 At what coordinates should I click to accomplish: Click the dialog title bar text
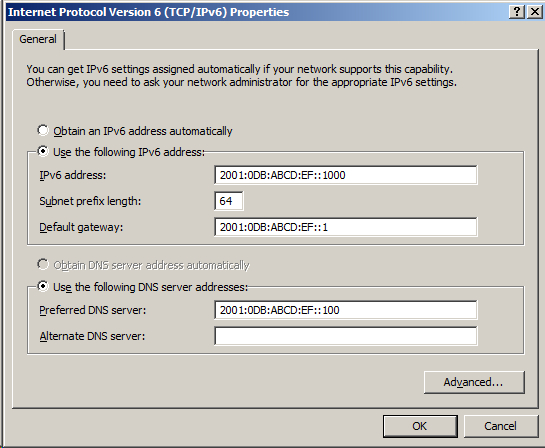(148, 12)
